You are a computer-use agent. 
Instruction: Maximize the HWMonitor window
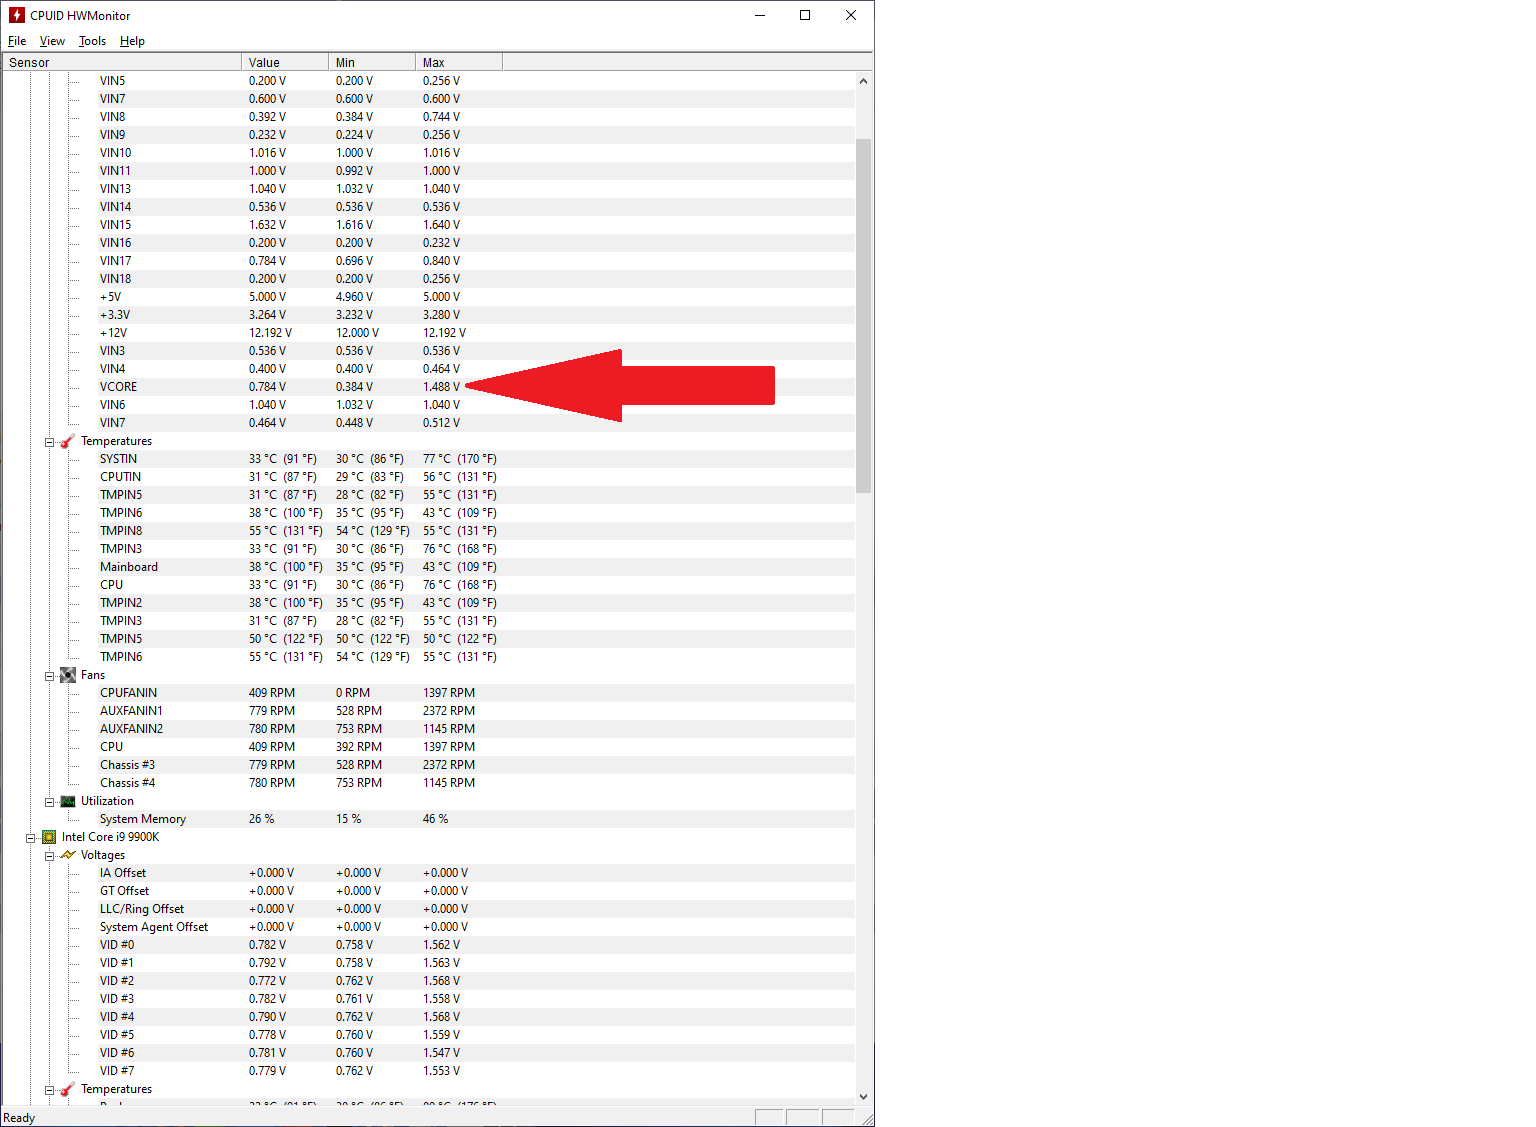tap(805, 15)
